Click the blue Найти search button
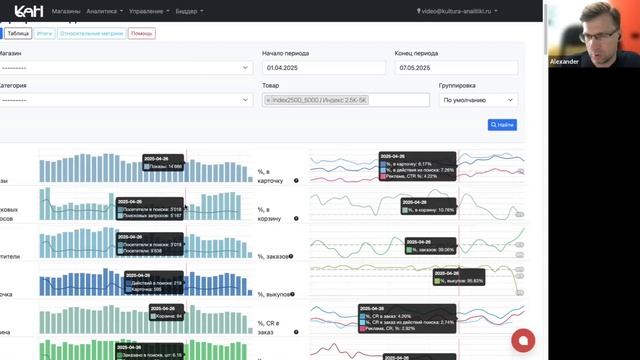This screenshot has width=640, height=360. pos(502,125)
